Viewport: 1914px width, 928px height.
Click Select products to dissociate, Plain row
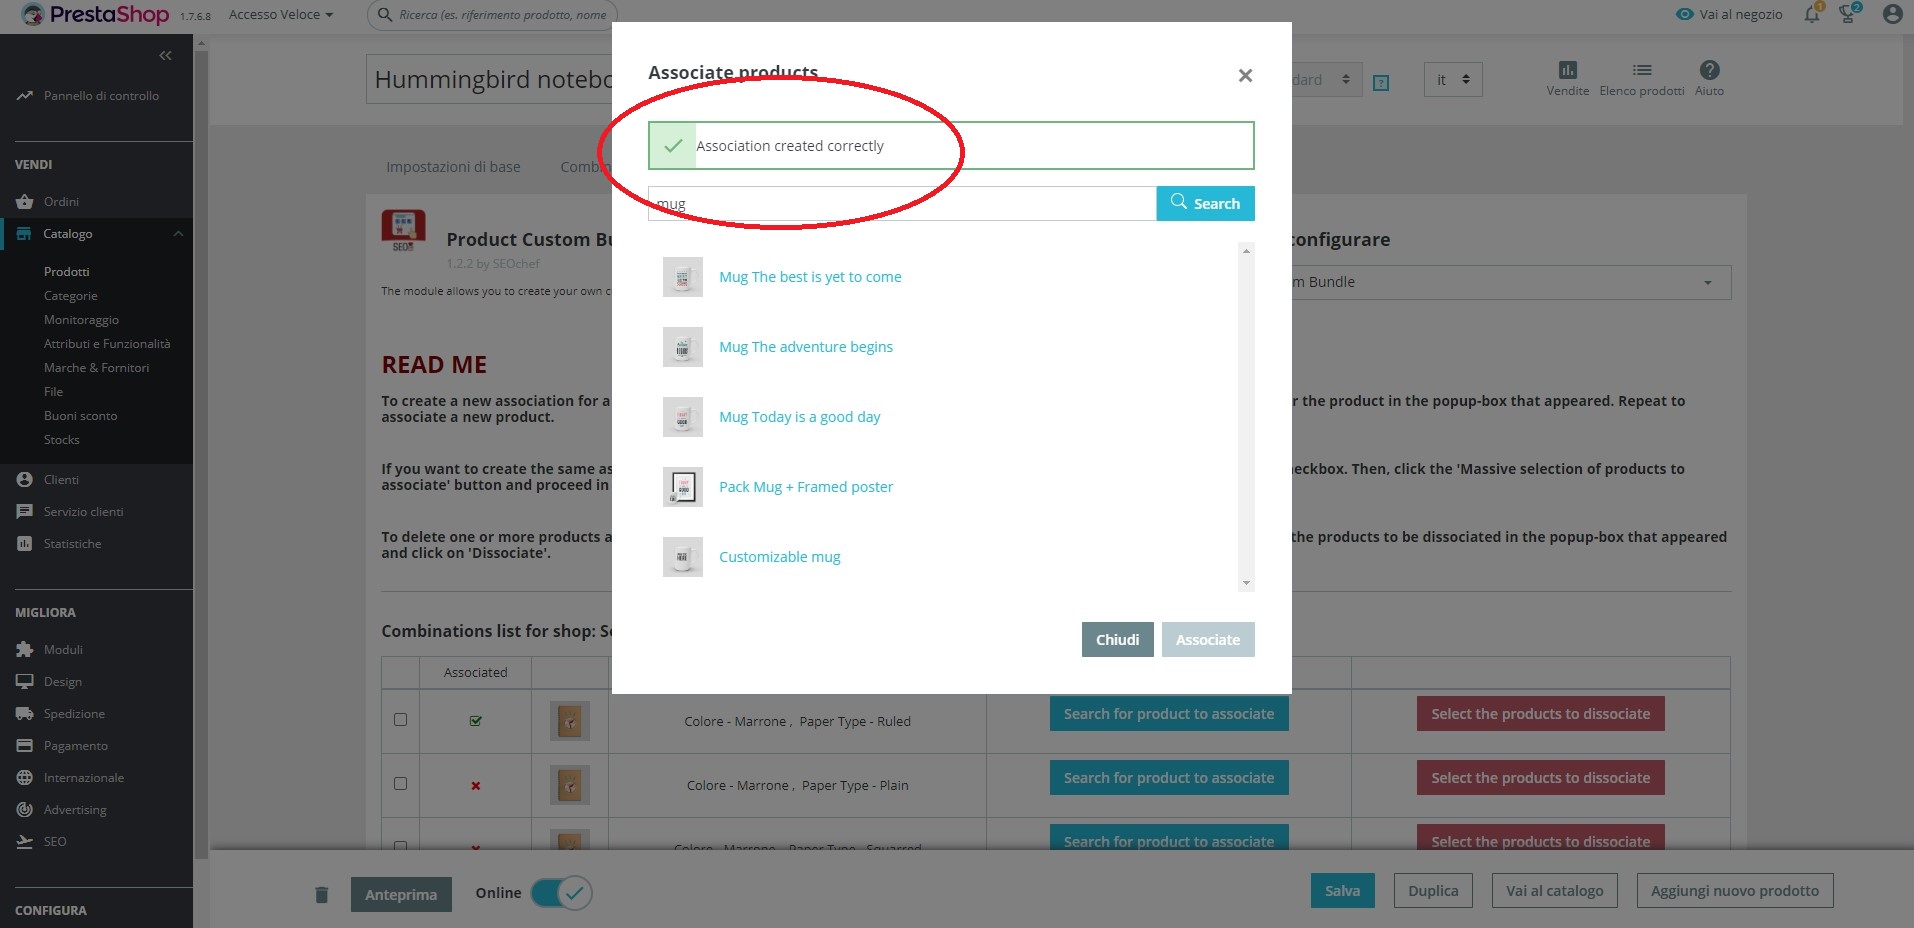[1540, 778]
